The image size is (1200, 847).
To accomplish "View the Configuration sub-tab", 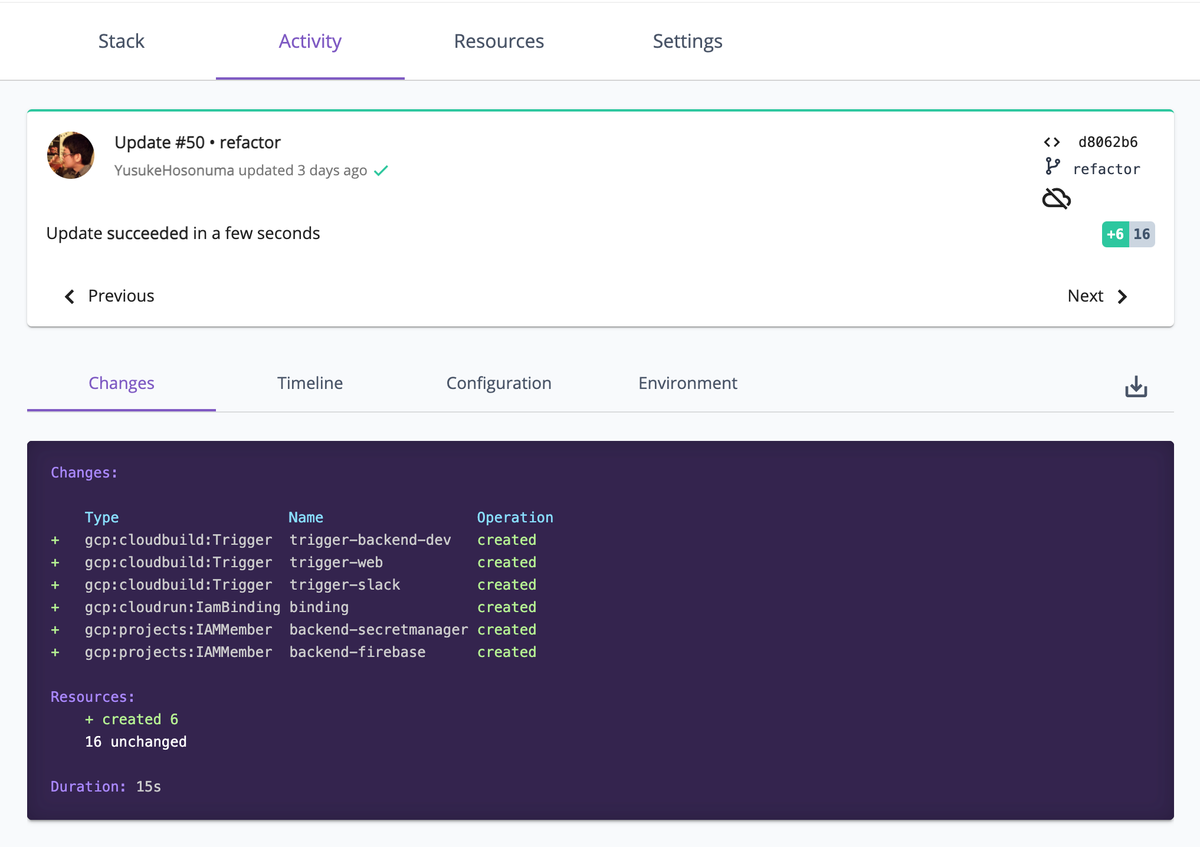I will point(499,383).
